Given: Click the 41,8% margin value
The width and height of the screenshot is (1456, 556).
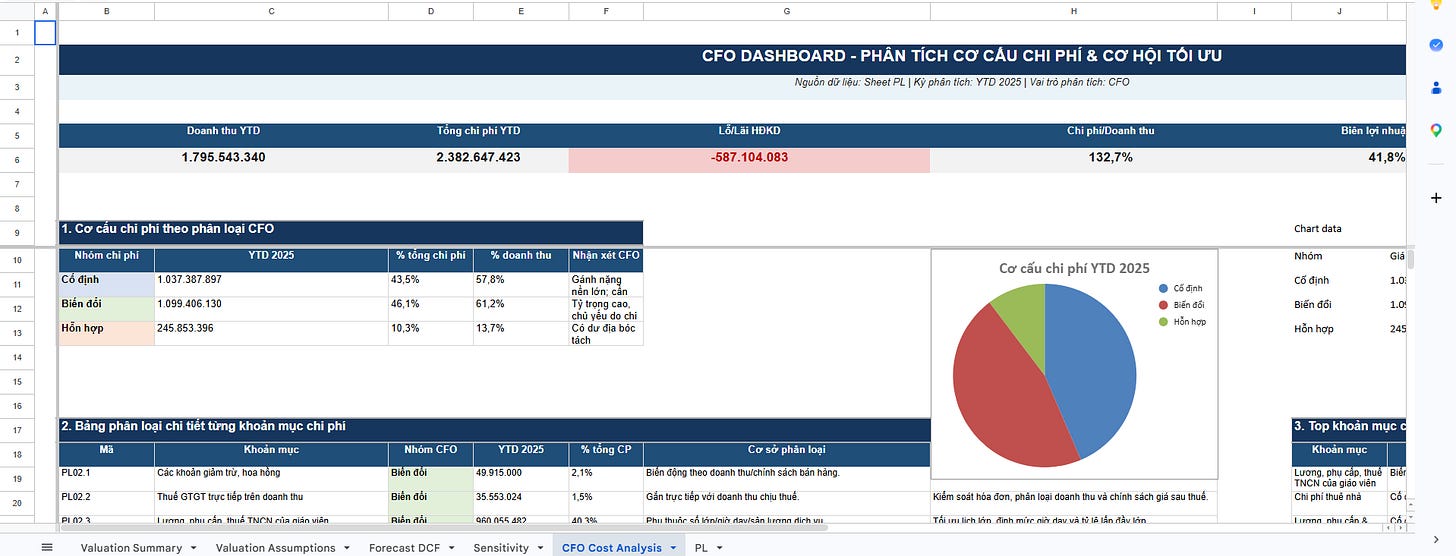Looking at the screenshot, I should pyautogui.click(x=1387, y=158).
